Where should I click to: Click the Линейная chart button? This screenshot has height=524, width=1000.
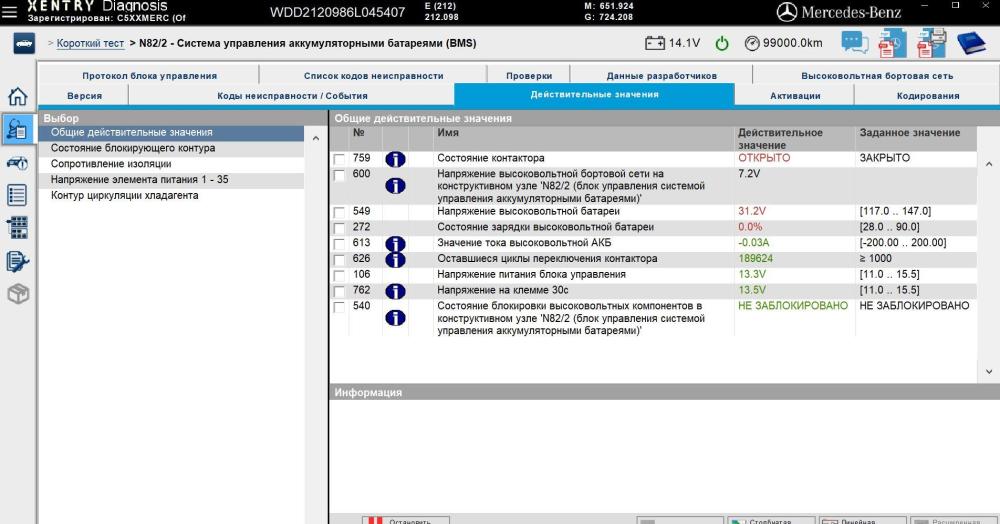(862, 520)
